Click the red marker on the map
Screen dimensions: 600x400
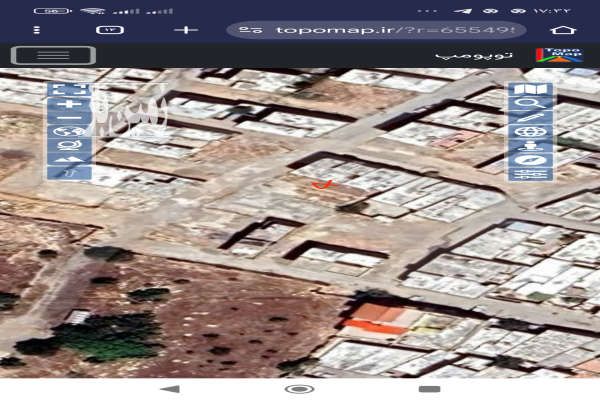tap(324, 185)
